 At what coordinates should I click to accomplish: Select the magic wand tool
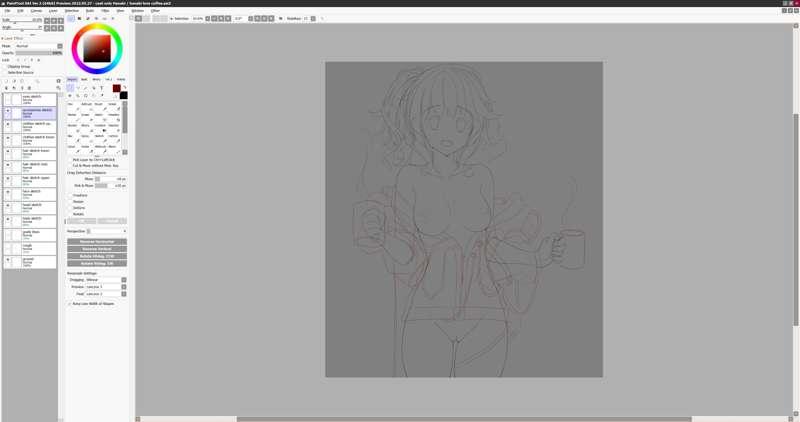click(86, 88)
